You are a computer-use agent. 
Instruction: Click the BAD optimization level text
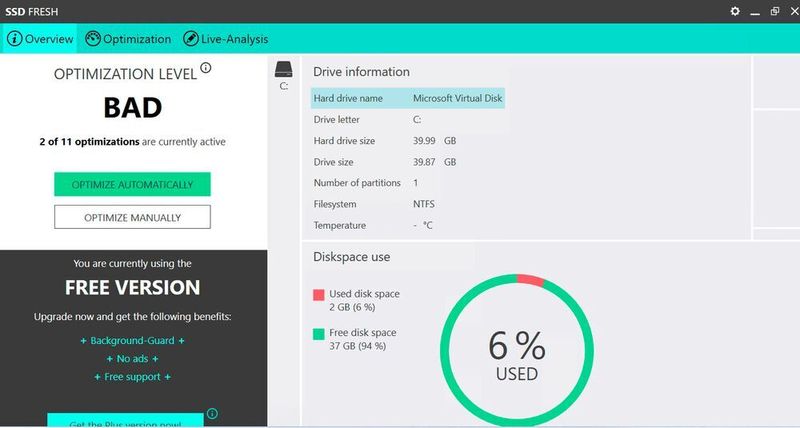pos(133,108)
